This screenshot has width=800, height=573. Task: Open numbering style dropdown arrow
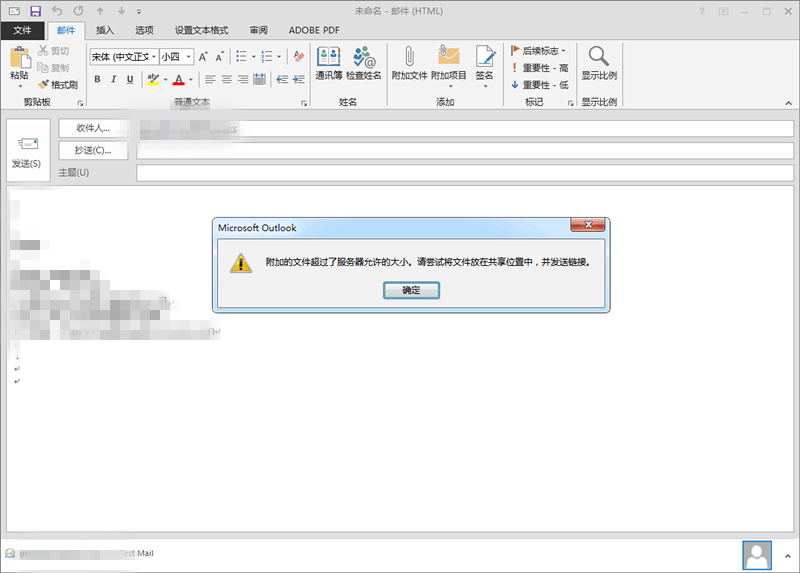click(x=279, y=57)
